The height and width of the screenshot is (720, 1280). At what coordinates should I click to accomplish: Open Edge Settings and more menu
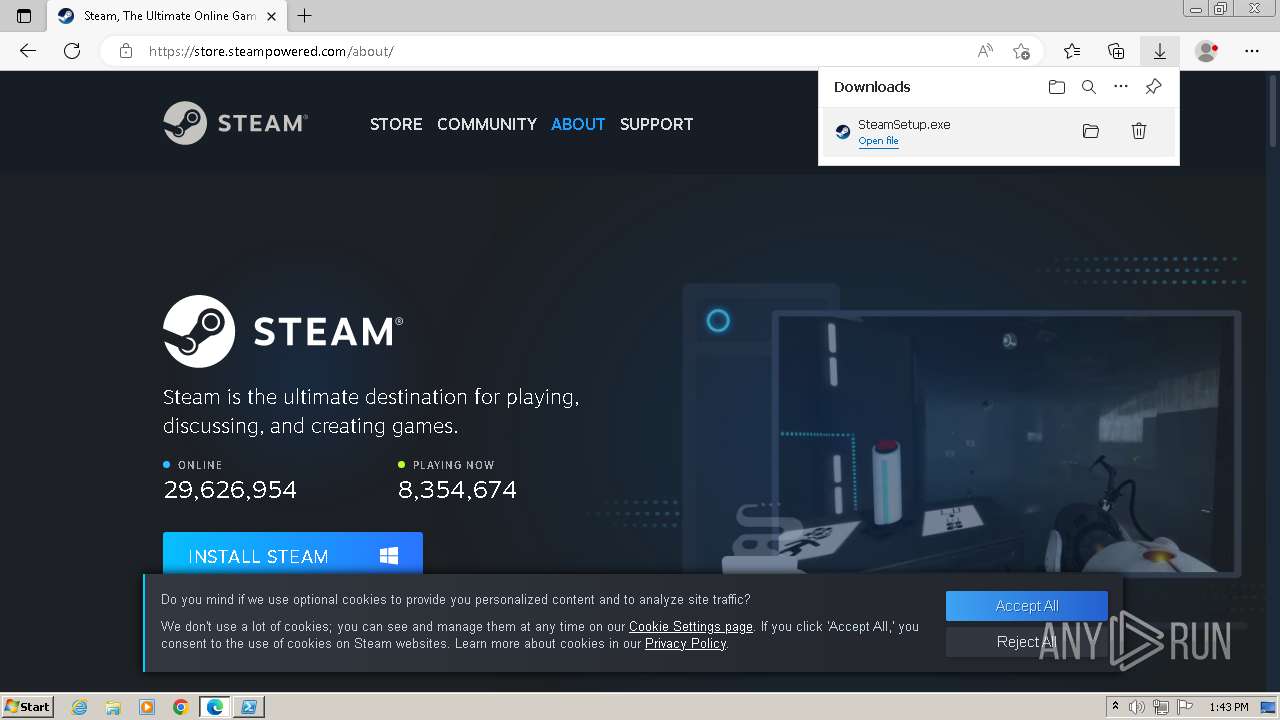[1252, 51]
